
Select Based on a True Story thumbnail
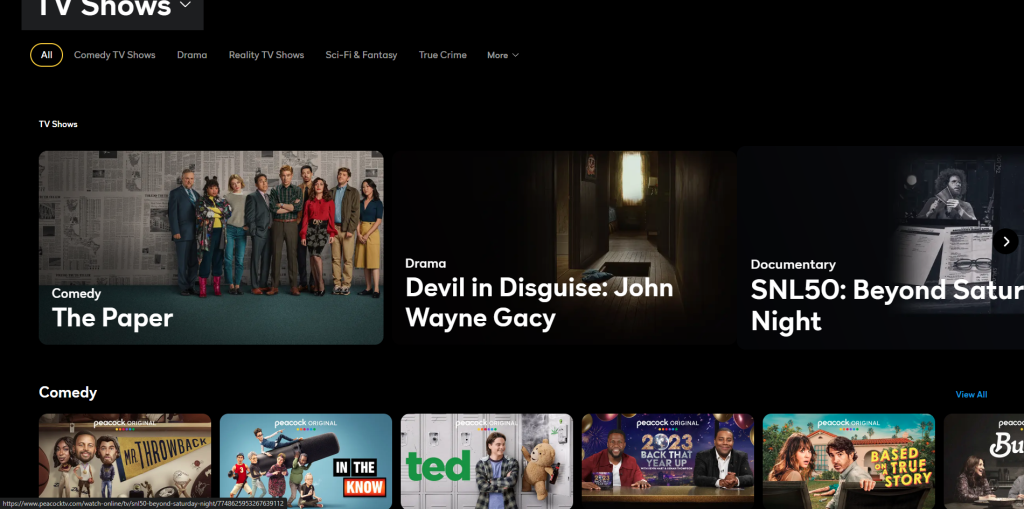pyautogui.click(x=849, y=458)
